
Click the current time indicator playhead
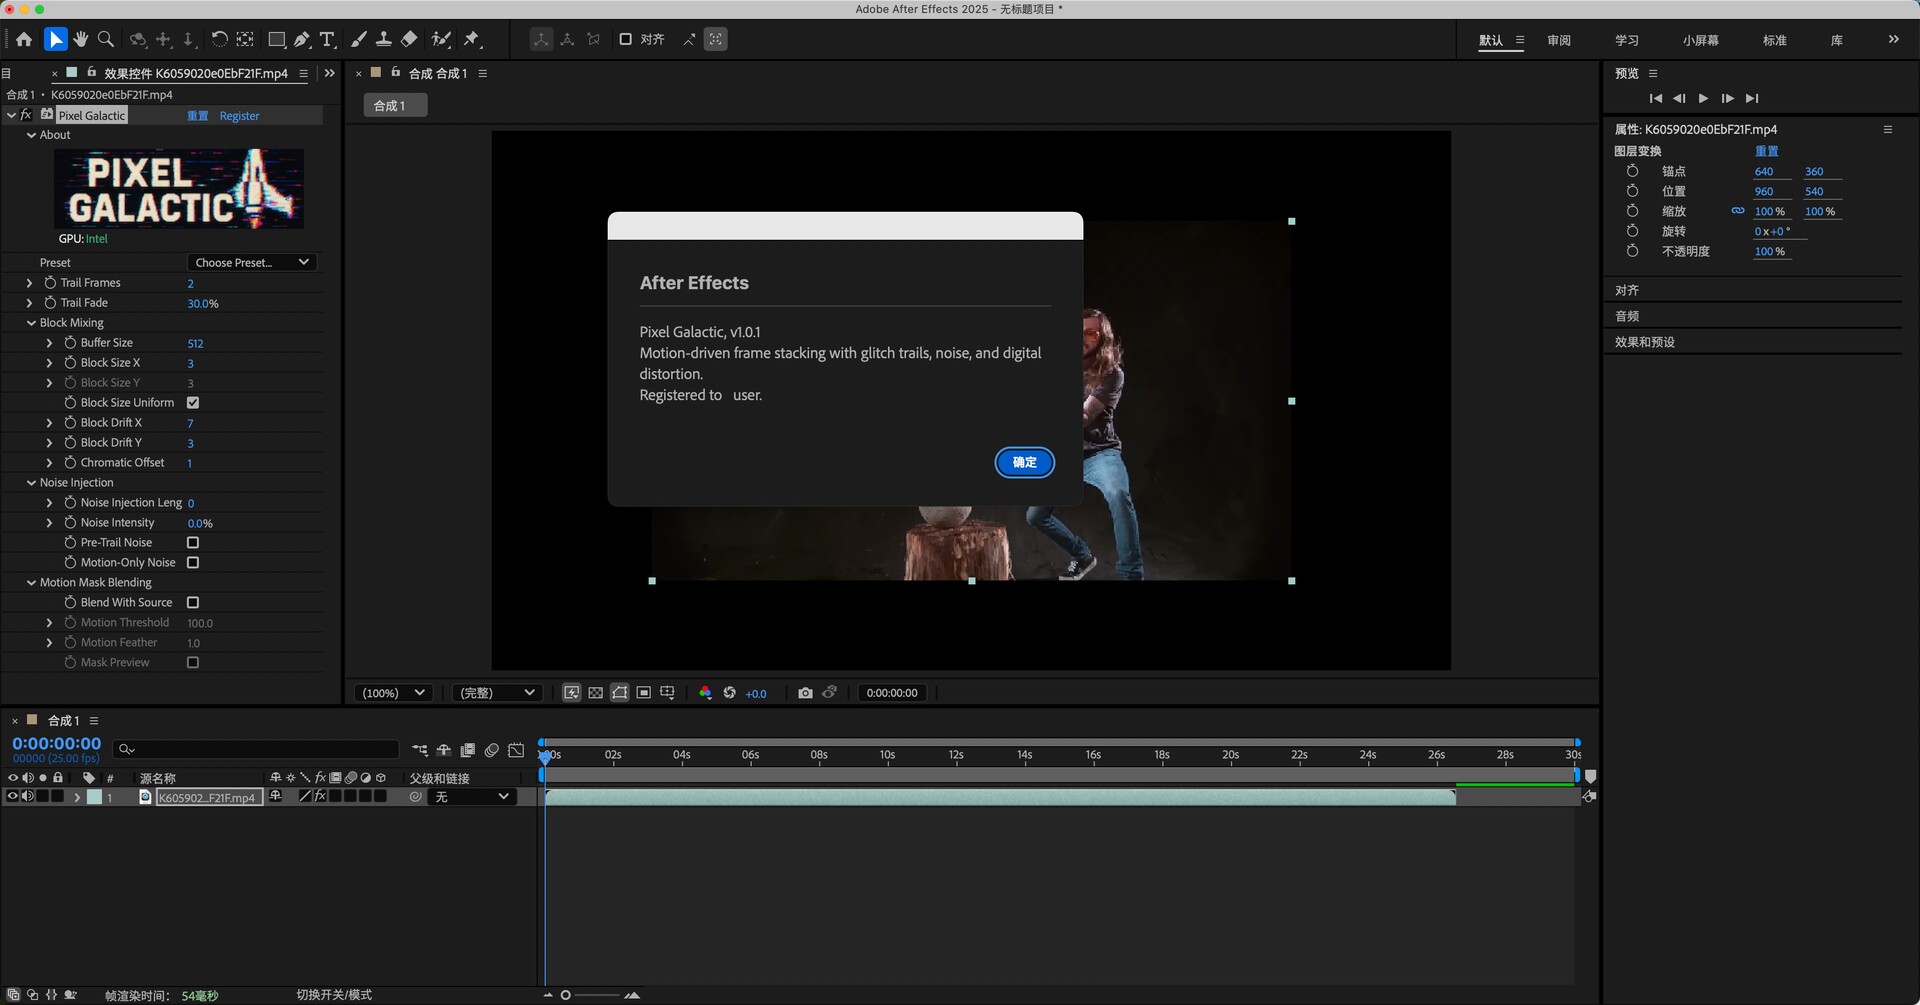point(545,757)
